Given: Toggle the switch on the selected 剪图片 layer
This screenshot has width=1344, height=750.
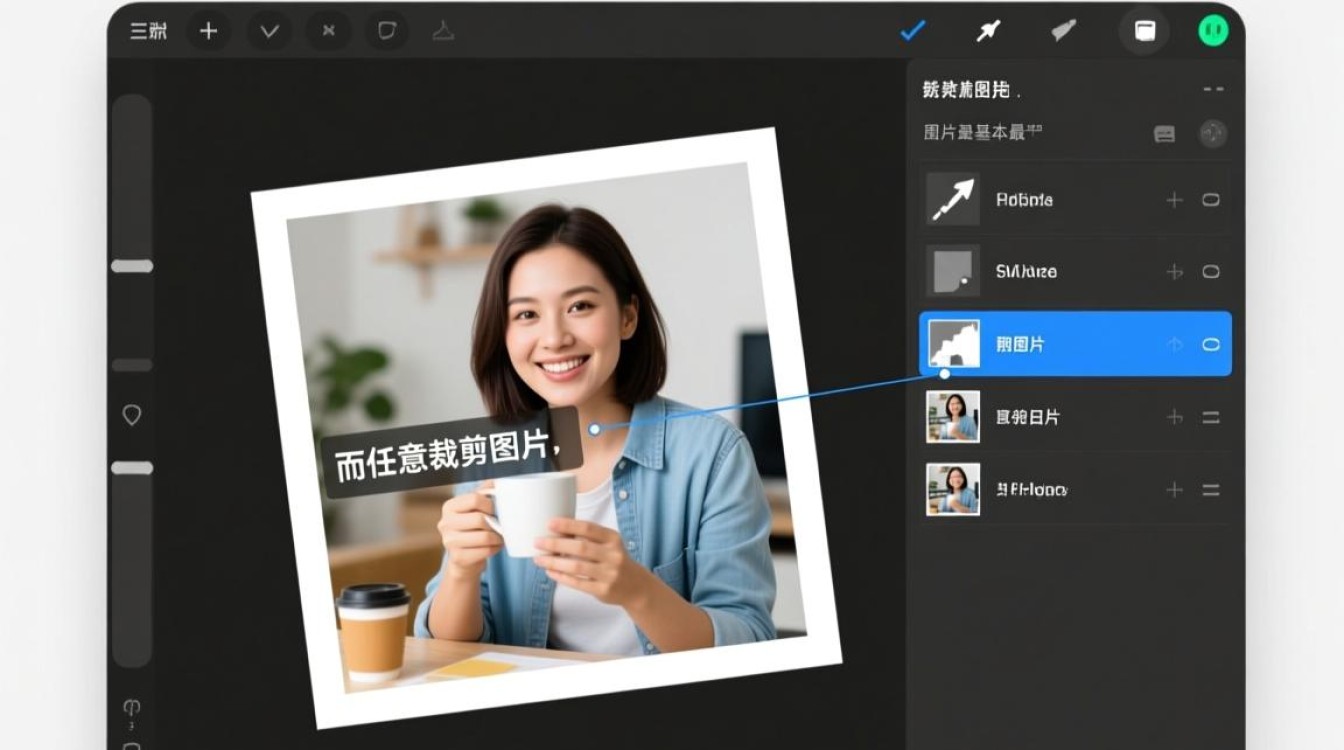Looking at the screenshot, I should click(x=1211, y=344).
